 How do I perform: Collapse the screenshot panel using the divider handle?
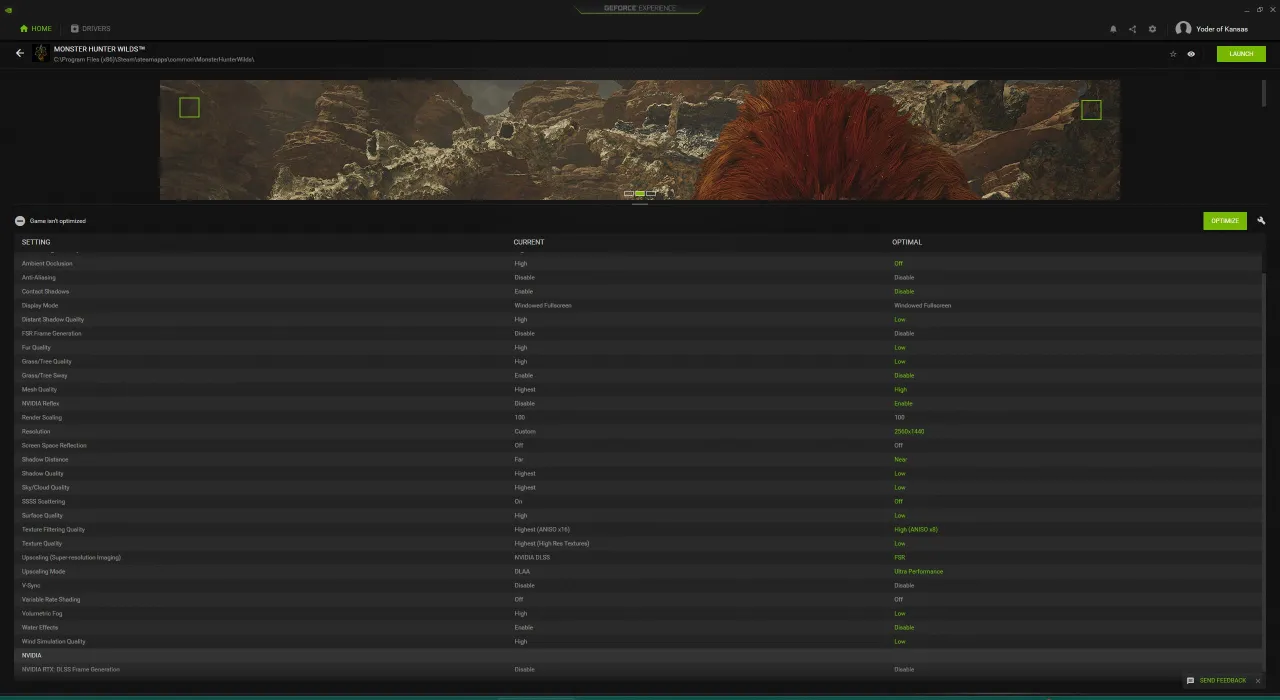coord(640,204)
